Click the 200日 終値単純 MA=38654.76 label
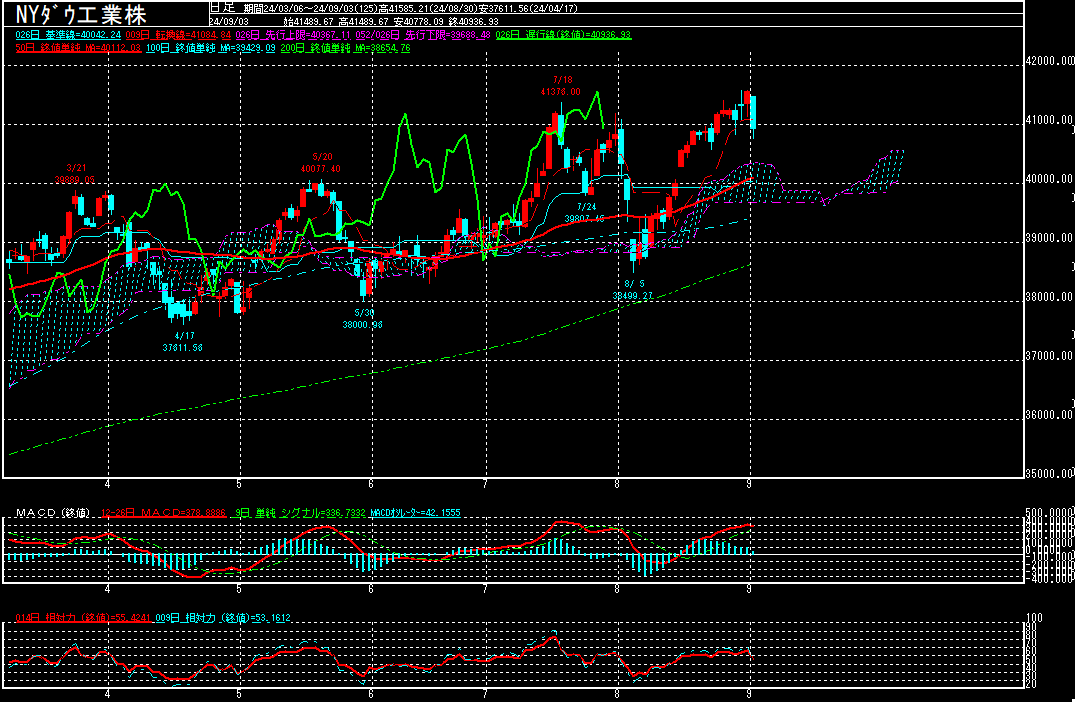1076x702 pixels. pyautogui.click(x=345, y=48)
